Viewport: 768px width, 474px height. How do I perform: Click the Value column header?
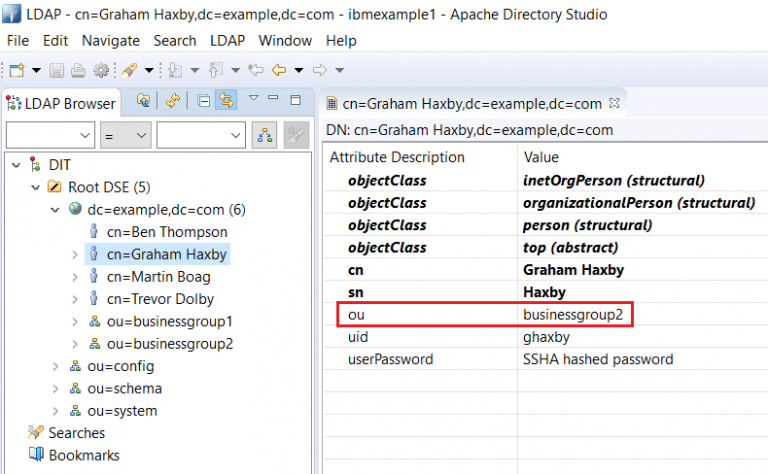[x=541, y=157]
